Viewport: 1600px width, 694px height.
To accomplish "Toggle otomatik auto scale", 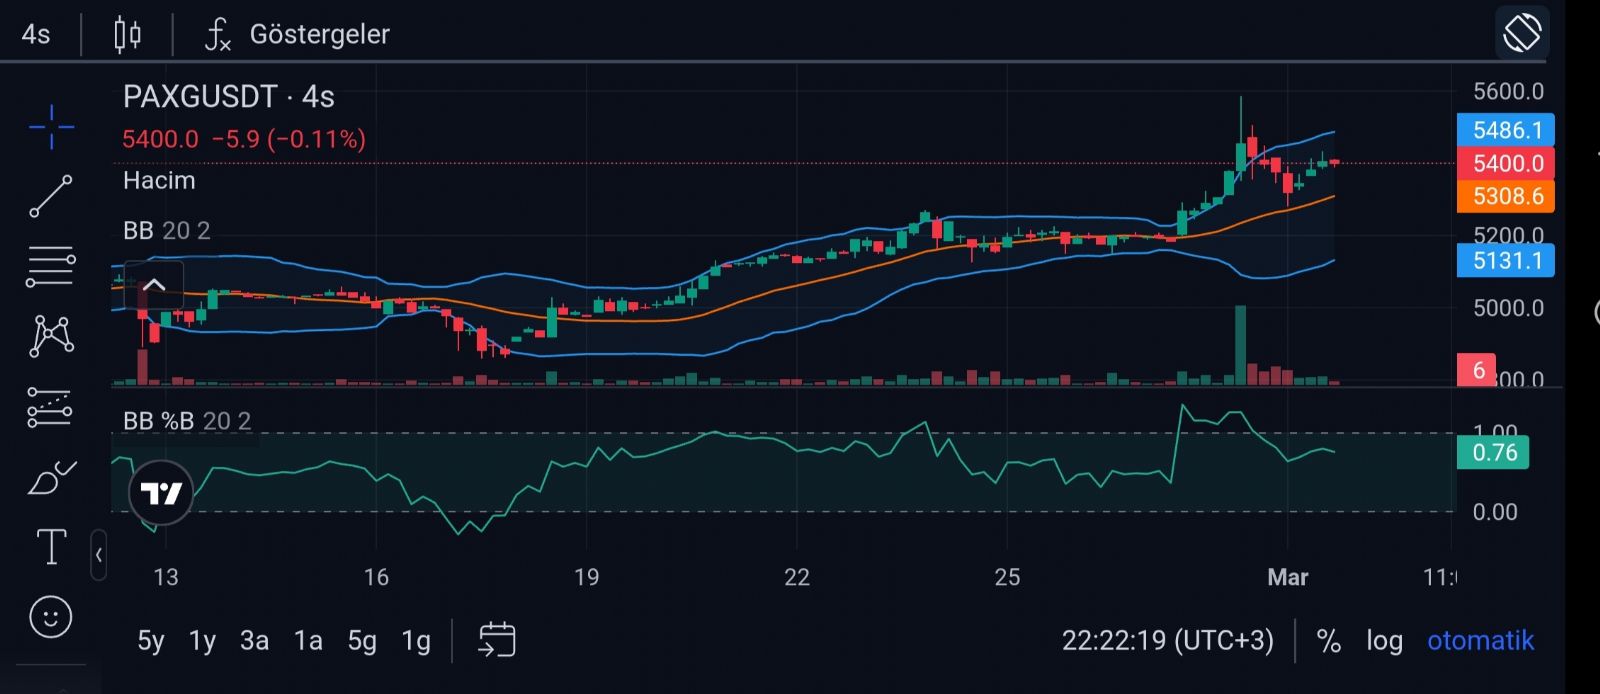I will pyautogui.click(x=1480, y=640).
